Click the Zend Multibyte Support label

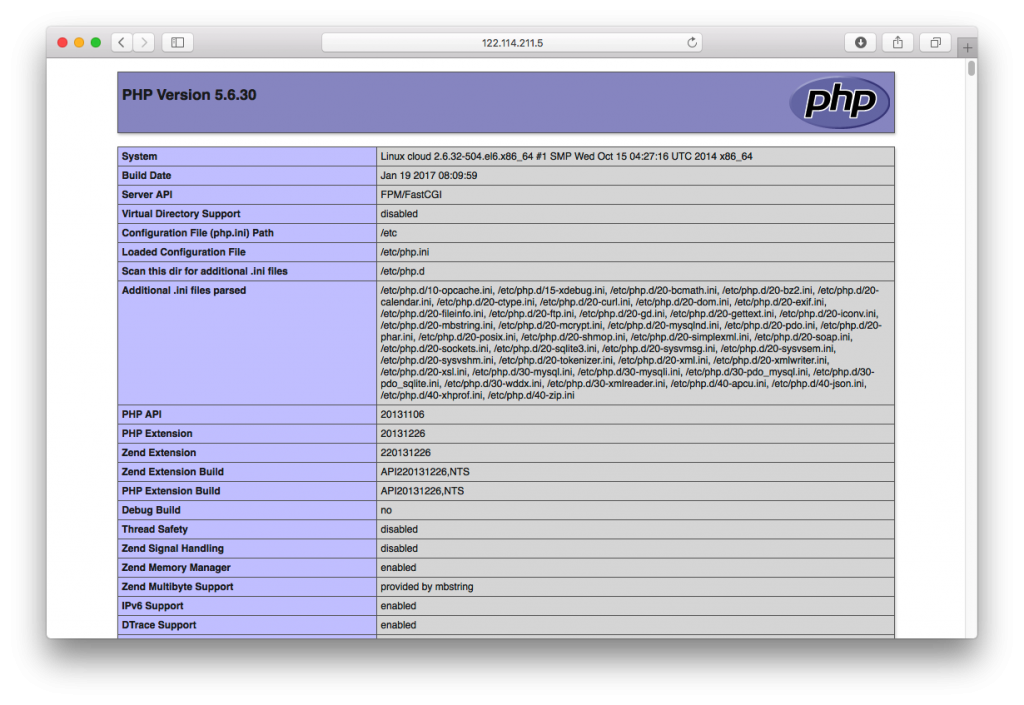tap(177, 587)
